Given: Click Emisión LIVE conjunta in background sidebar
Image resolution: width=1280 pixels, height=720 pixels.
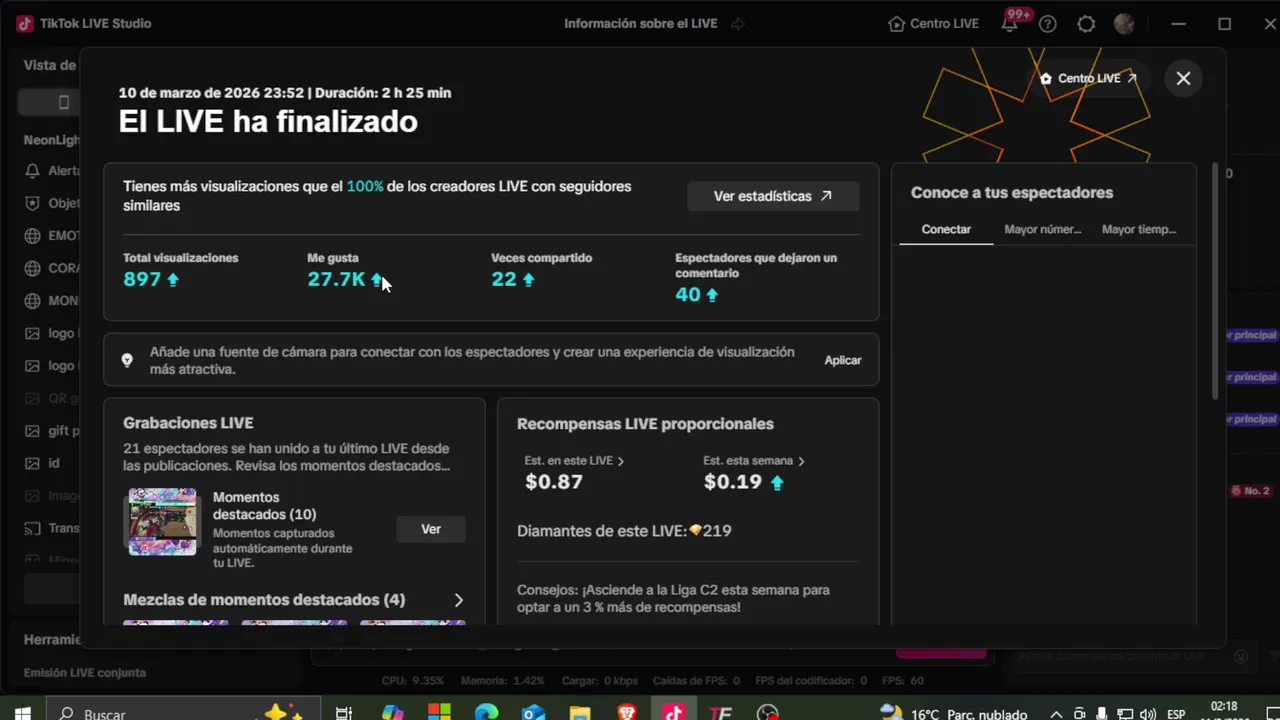Looking at the screenshot, I should click(x=85, y=673).
